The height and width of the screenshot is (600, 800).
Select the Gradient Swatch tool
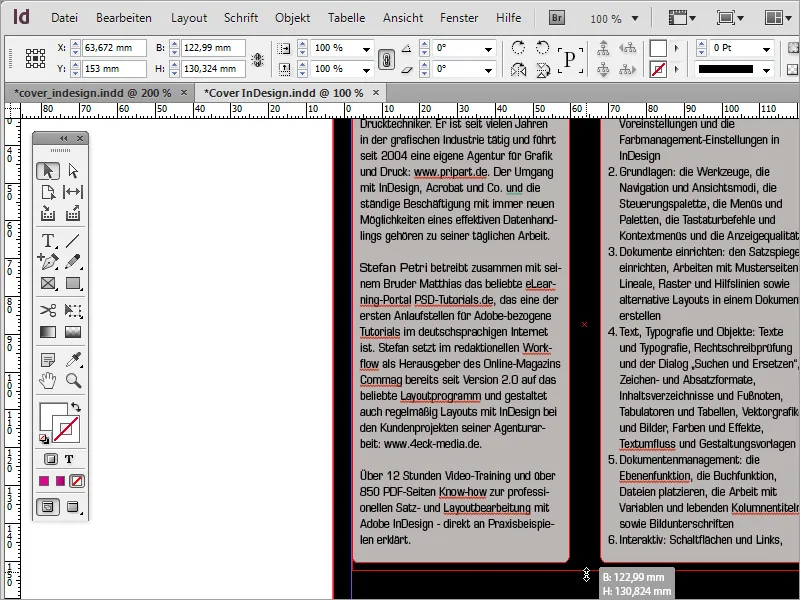tap(48, 332)
